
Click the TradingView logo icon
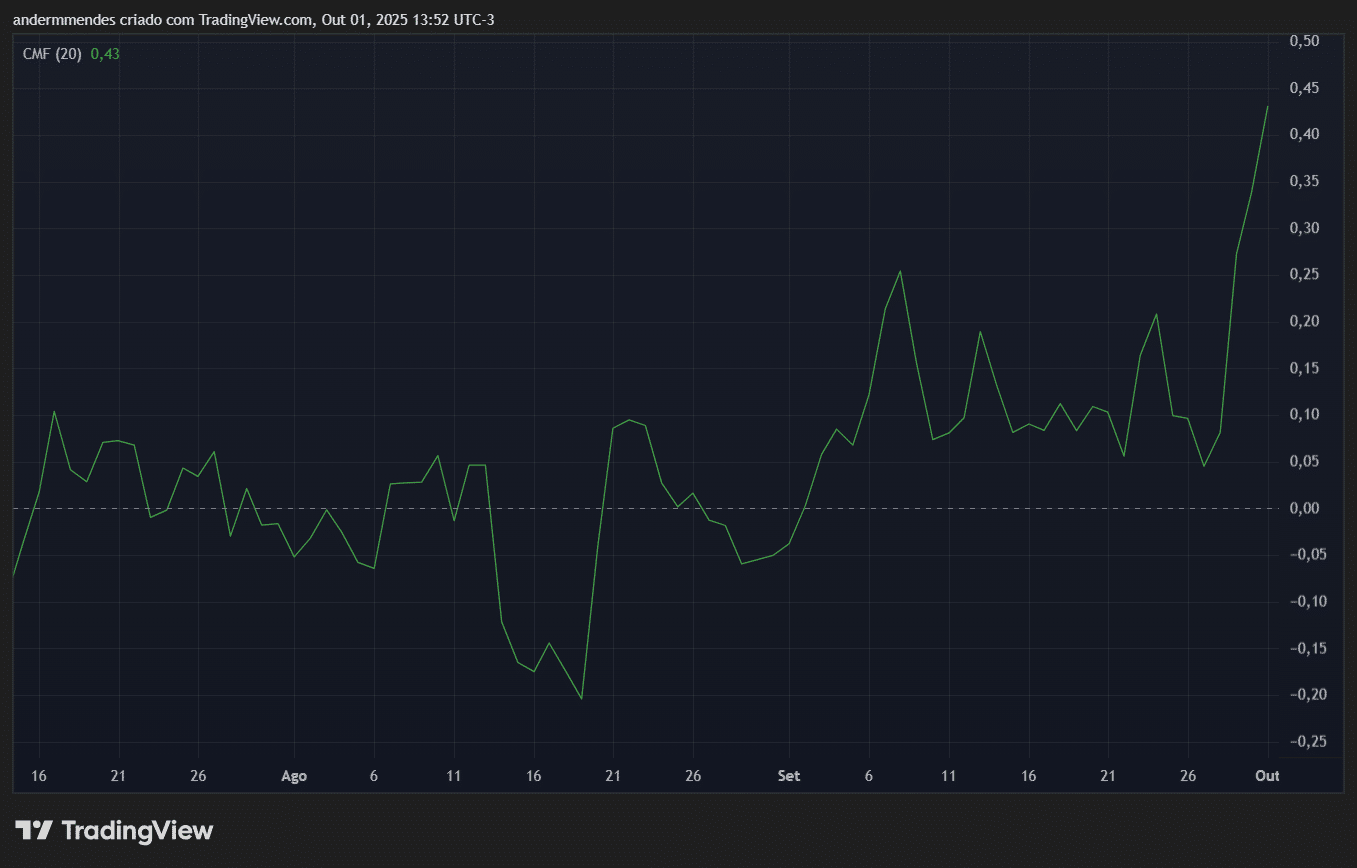tap(34, 830)
